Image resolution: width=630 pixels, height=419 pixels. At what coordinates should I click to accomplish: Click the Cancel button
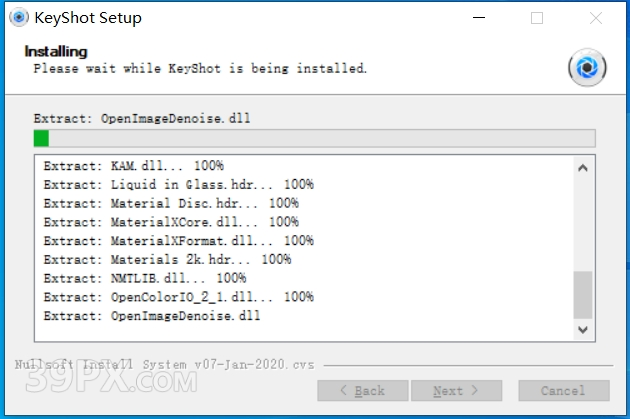pos(563,391)
